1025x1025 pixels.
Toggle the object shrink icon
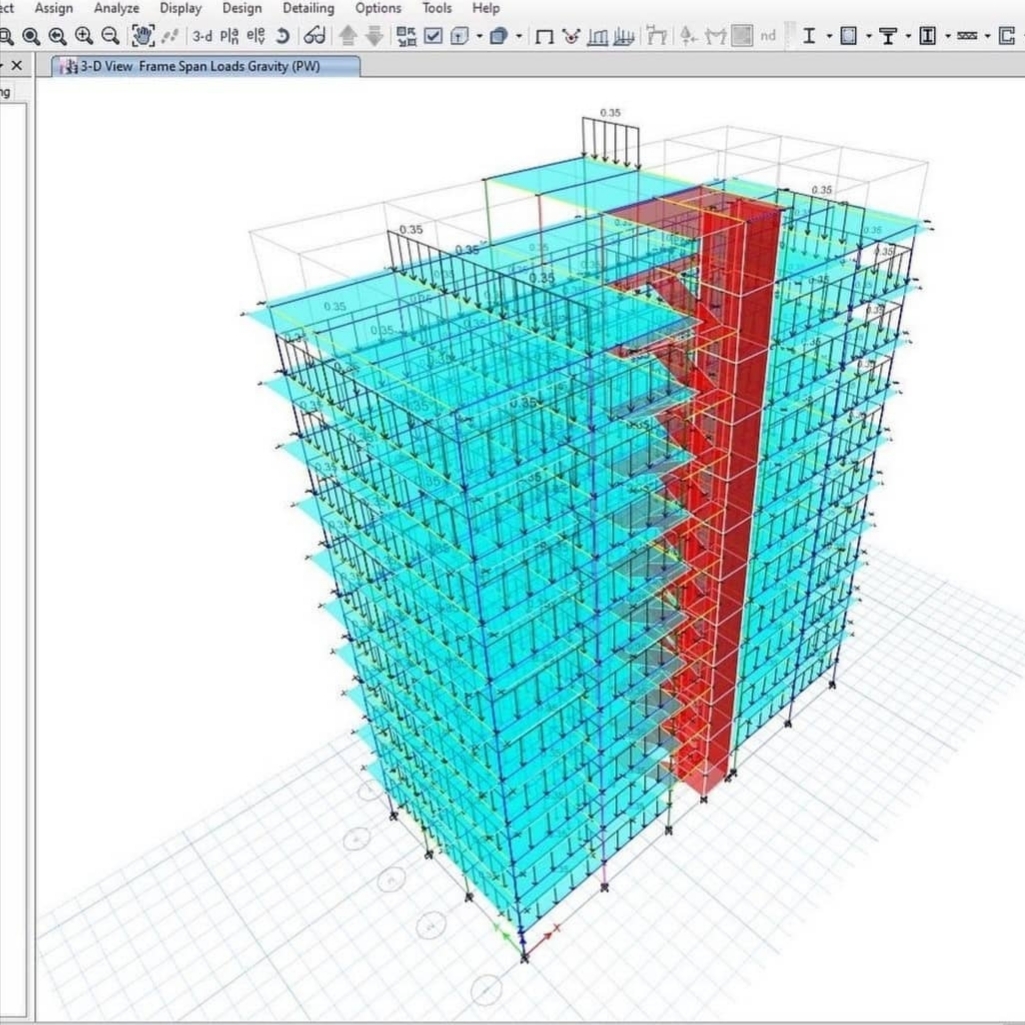(x=460, y=36)
